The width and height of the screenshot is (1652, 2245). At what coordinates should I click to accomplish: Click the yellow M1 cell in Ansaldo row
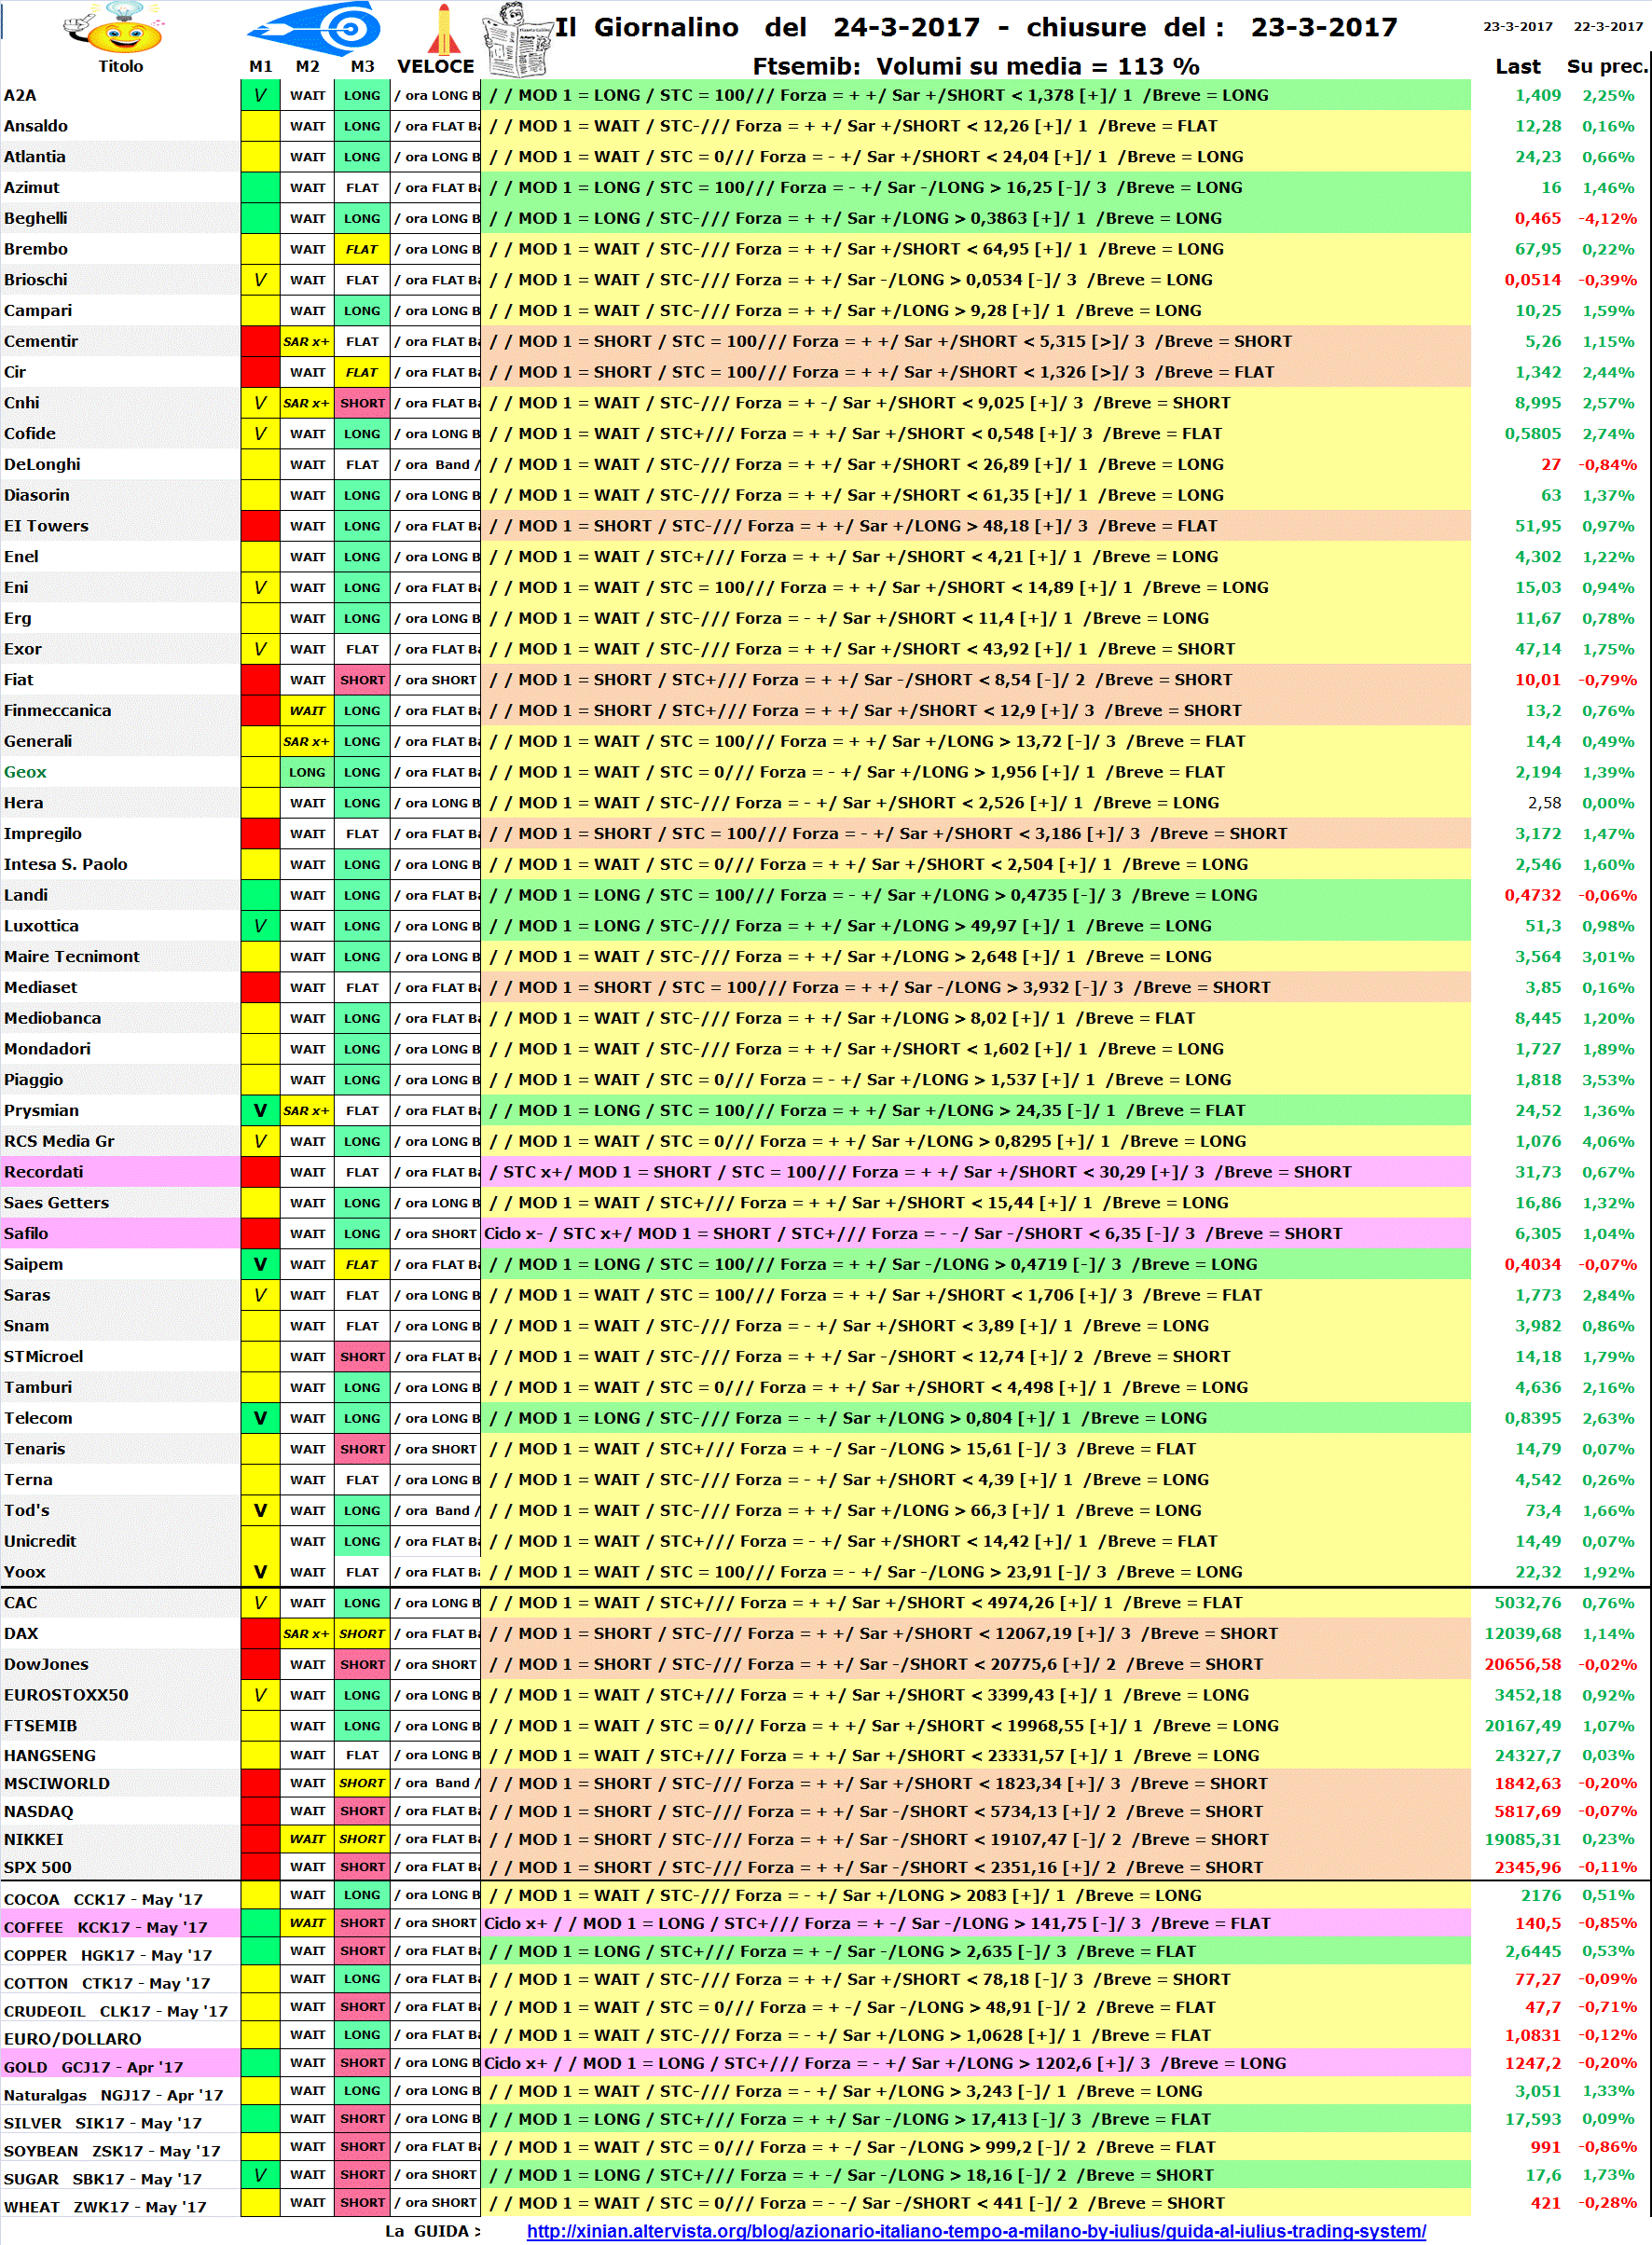tap(260, 126)
